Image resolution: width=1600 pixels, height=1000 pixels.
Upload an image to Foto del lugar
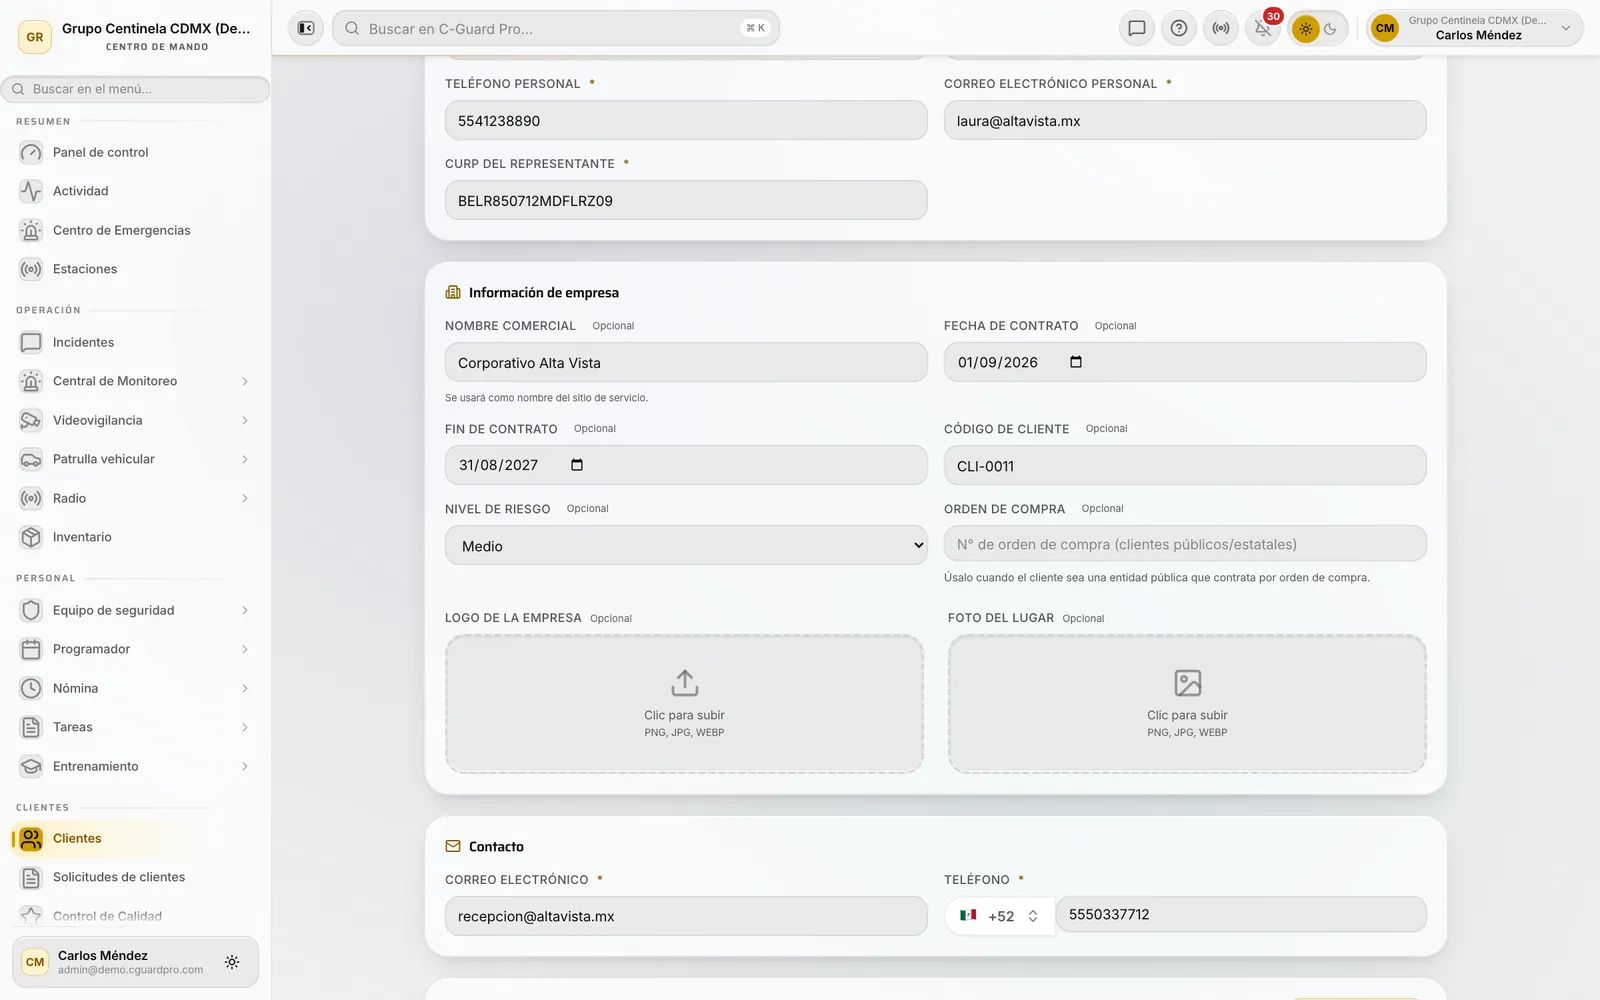(x=1187, y=704)
